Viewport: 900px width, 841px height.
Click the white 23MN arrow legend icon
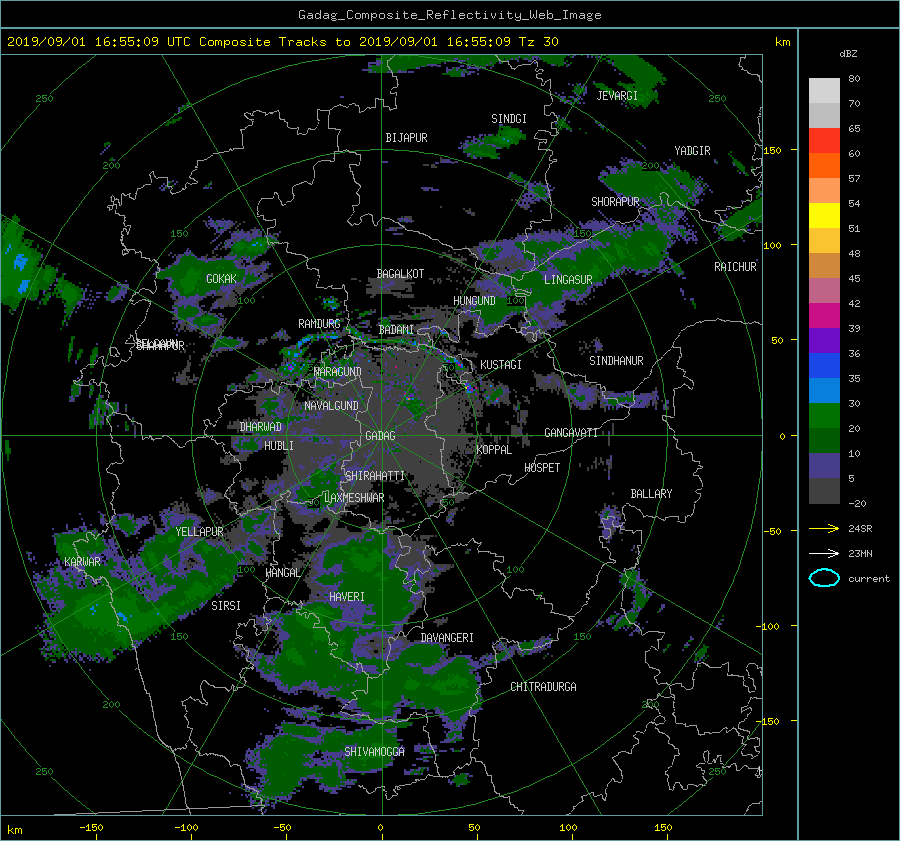pyautogui.click(x=824, y=554)
